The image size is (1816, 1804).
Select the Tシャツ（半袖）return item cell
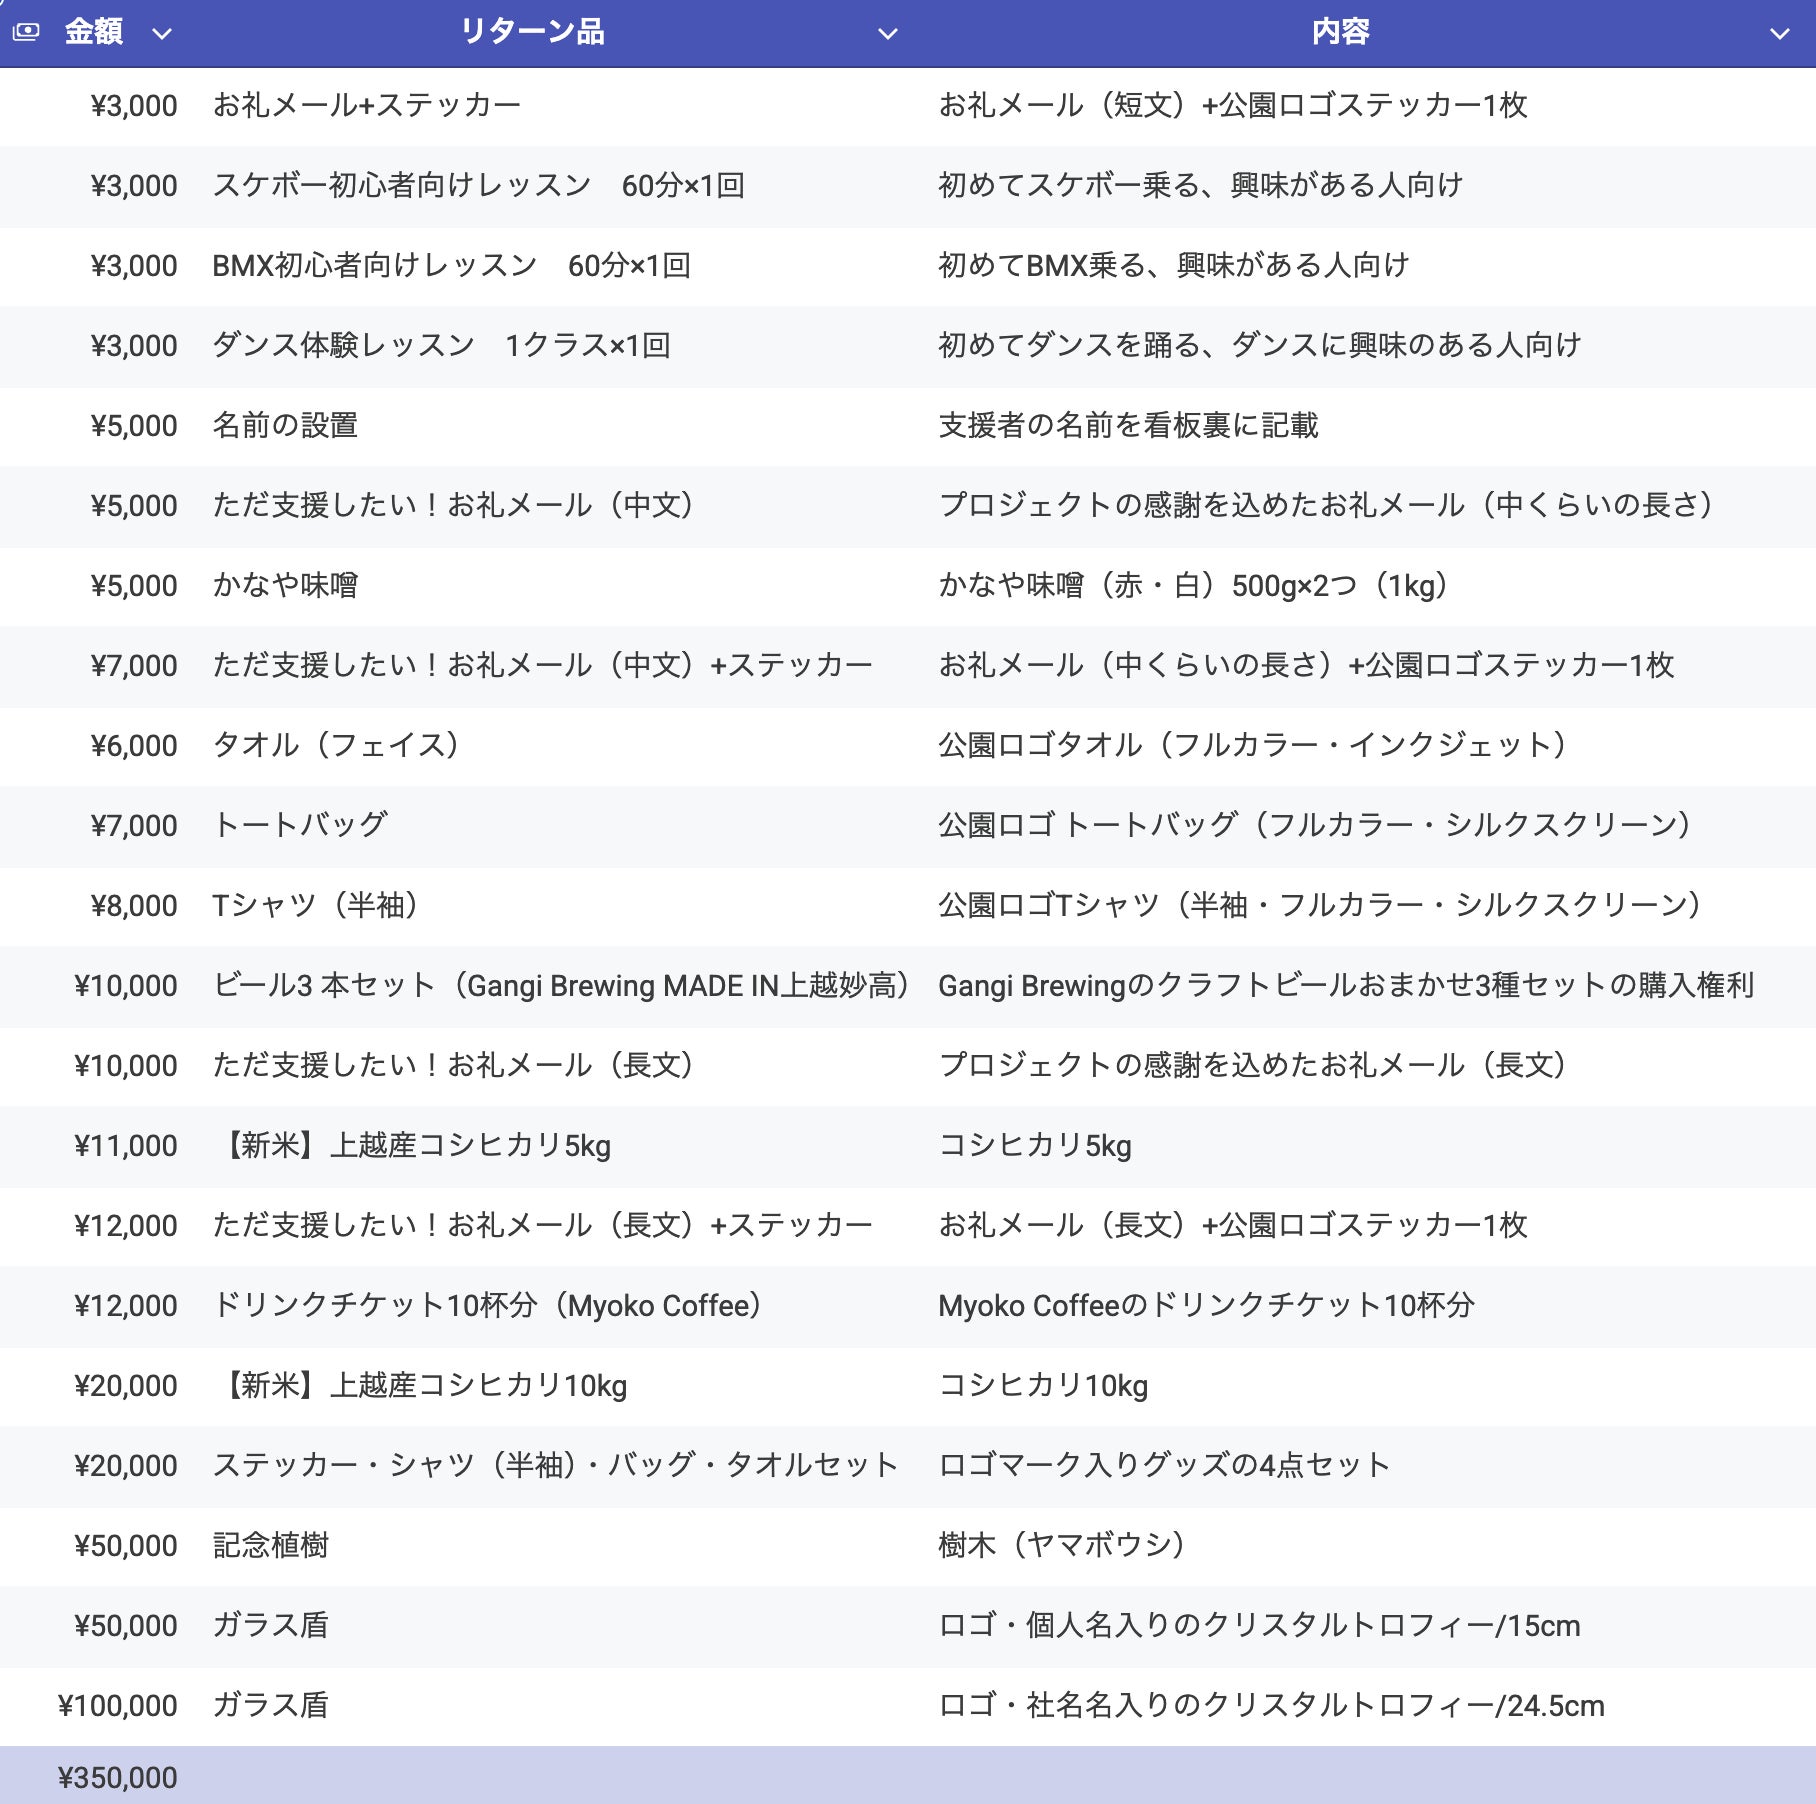click(x=316, y=905)
